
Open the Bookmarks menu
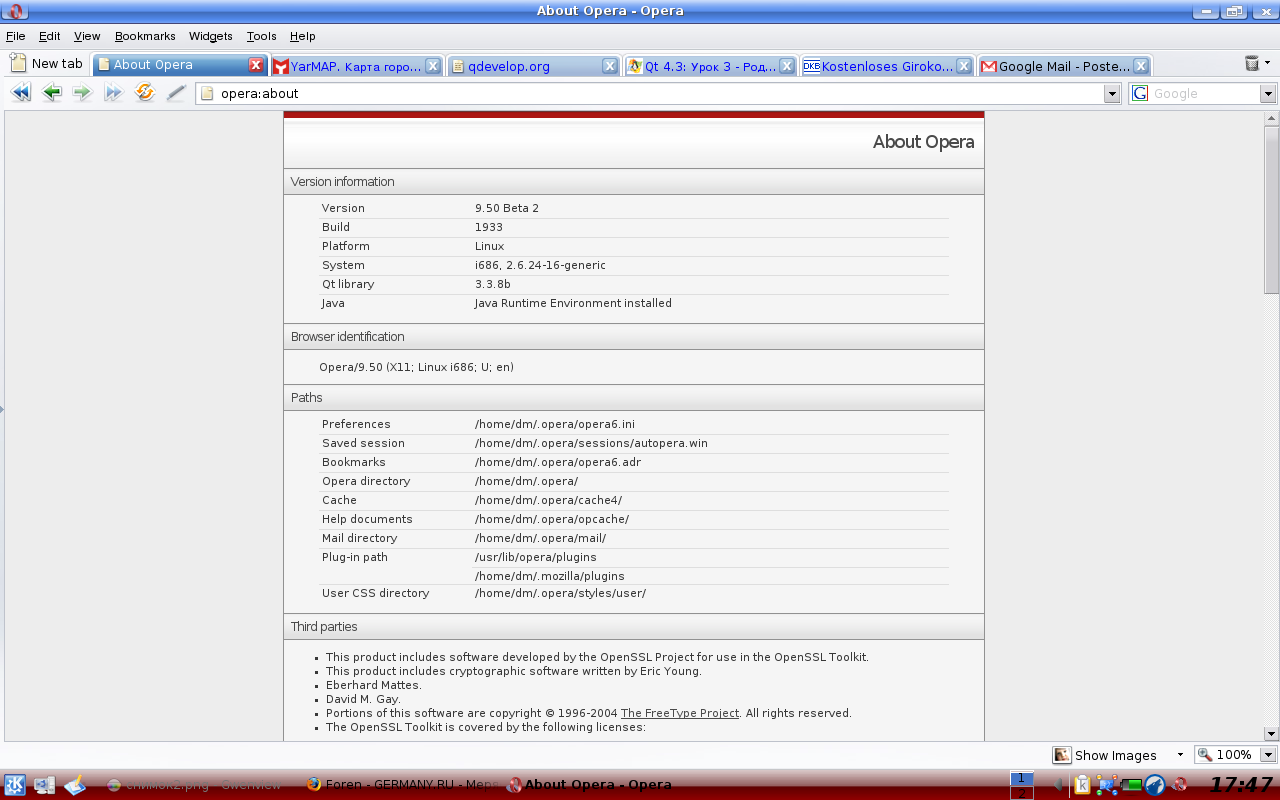tap(145, 36)
